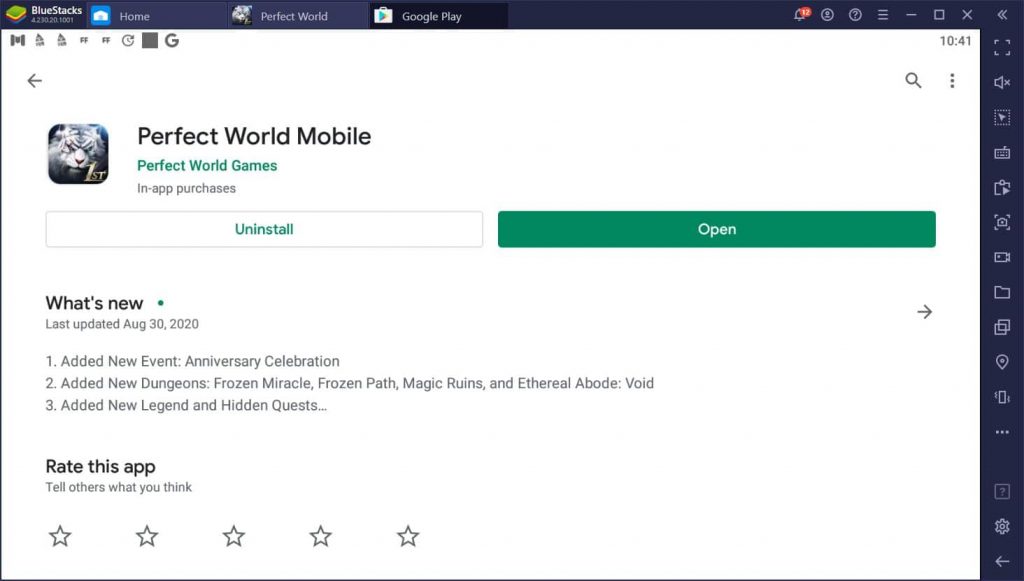Open multi-instance manager in sidebar
1024x581 pixels.
point(1002,327)
